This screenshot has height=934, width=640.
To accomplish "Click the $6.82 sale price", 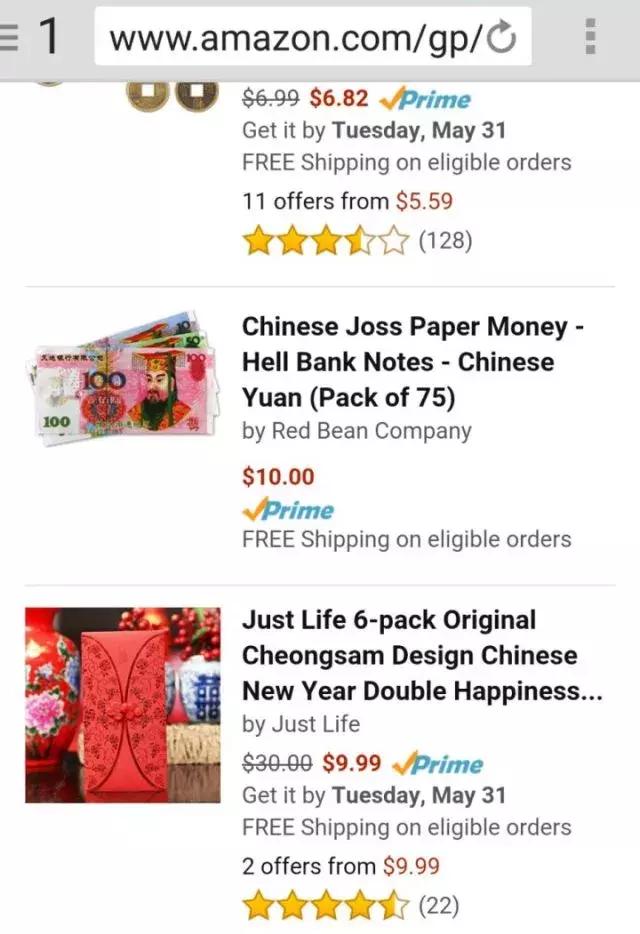I will coord(339,98).
